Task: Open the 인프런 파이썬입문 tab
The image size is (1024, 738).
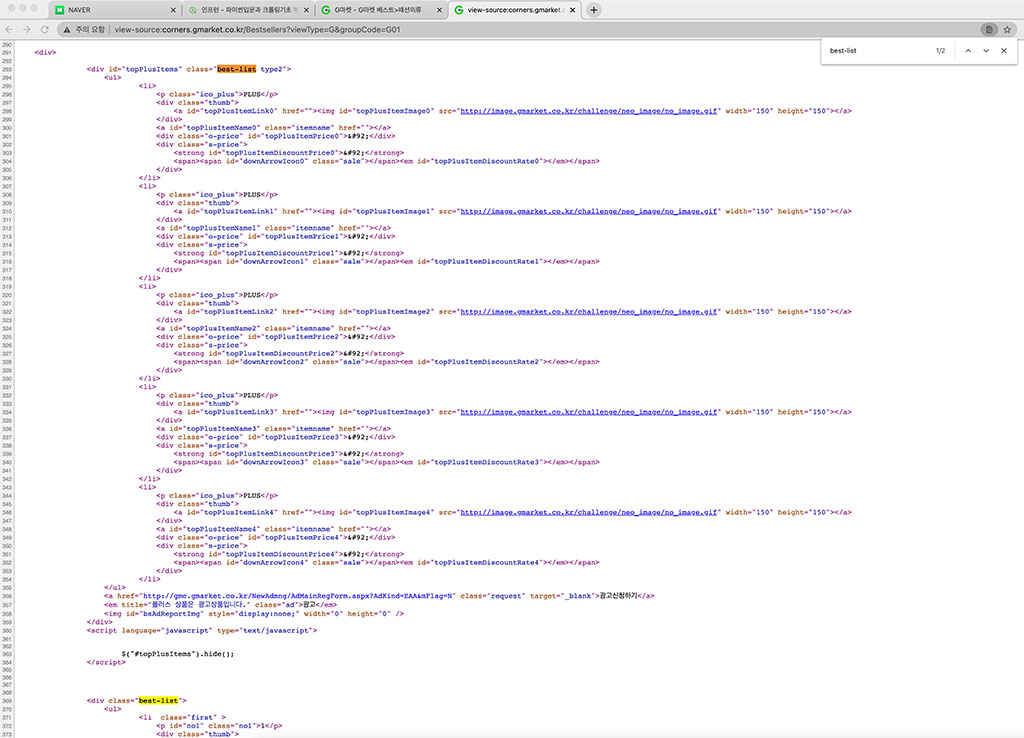Action: (x=248, y=10)
